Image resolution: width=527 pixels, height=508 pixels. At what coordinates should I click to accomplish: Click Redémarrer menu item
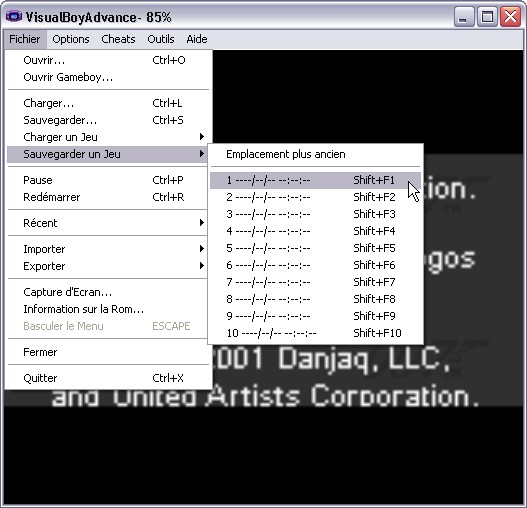108,197
